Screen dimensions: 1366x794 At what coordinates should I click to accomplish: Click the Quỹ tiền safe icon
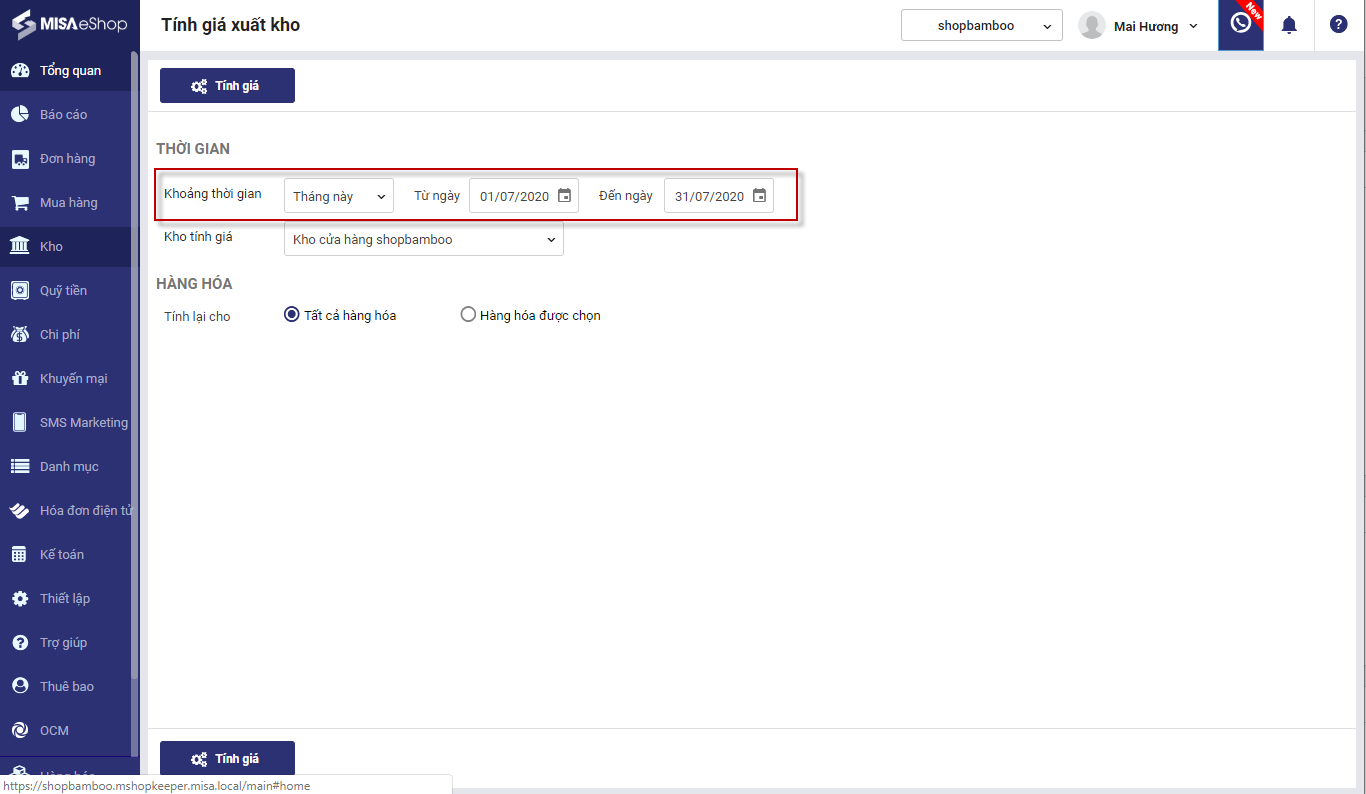[x=20, y=290]
